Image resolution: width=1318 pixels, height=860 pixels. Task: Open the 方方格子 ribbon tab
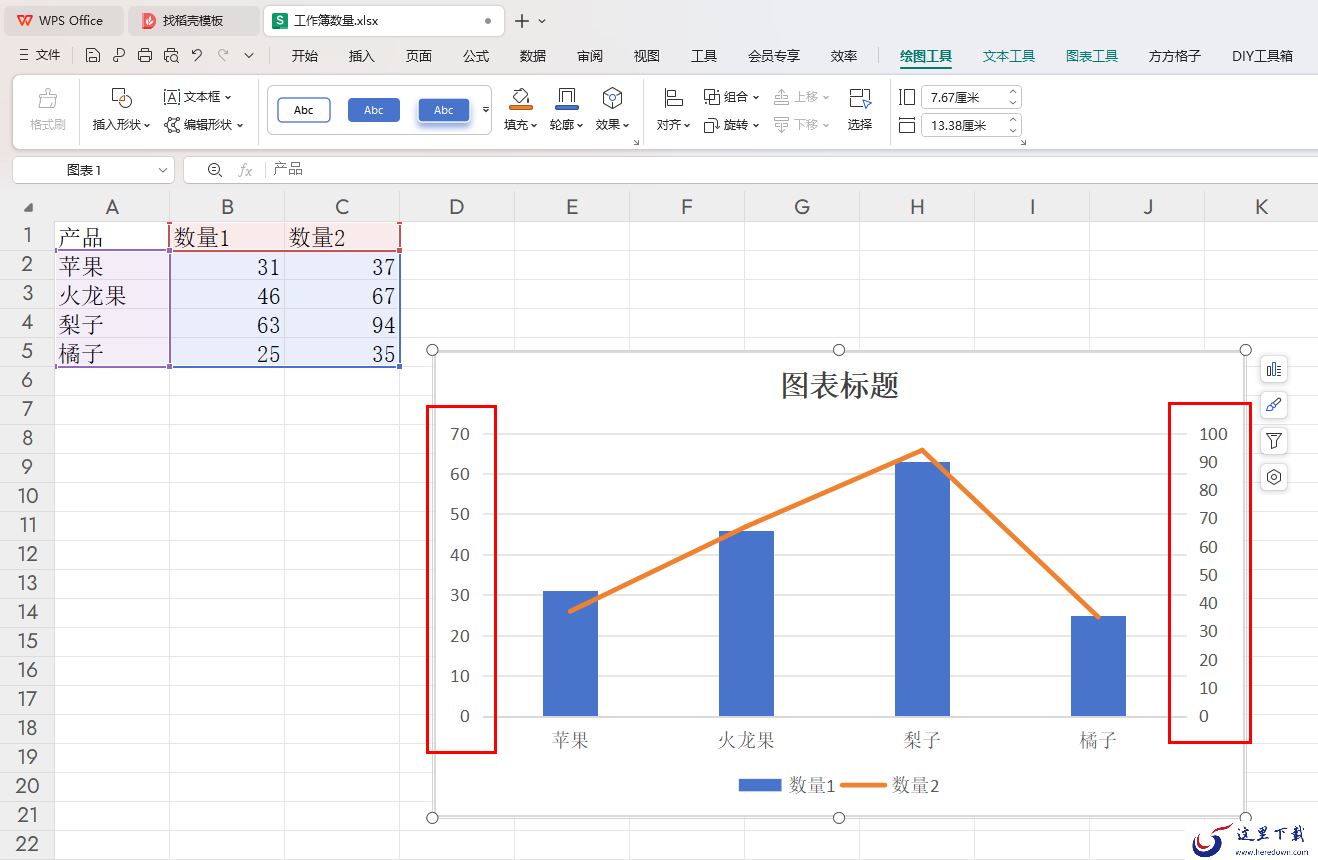(x=1175, y=56)
